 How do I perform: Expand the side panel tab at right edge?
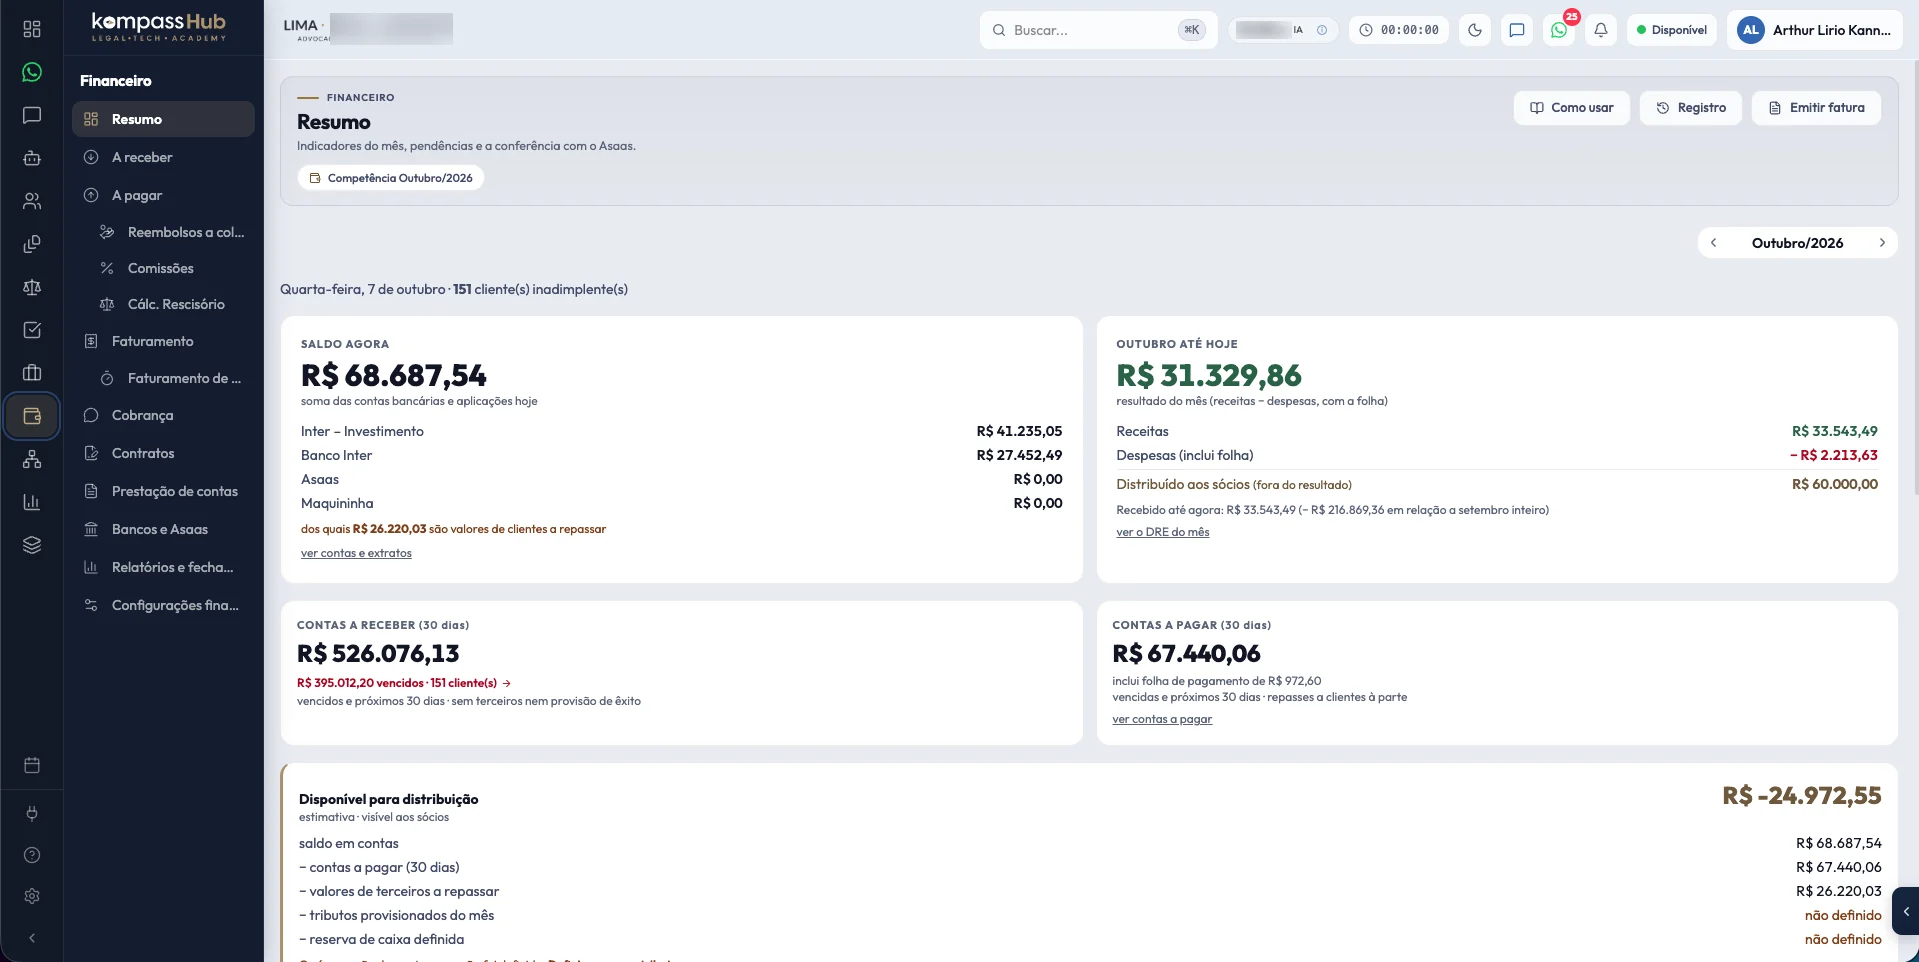pos(1906,911)
